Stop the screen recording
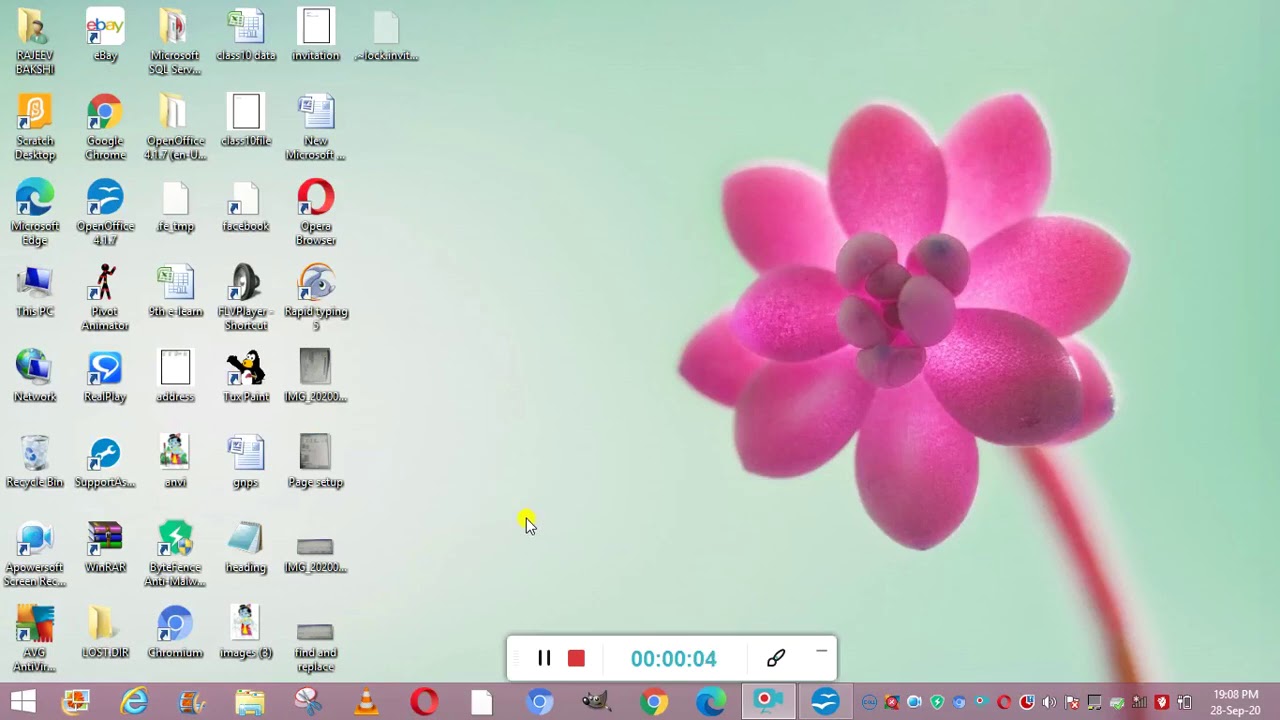Viewport: 1280px width, 720px height. pos(576,658)
